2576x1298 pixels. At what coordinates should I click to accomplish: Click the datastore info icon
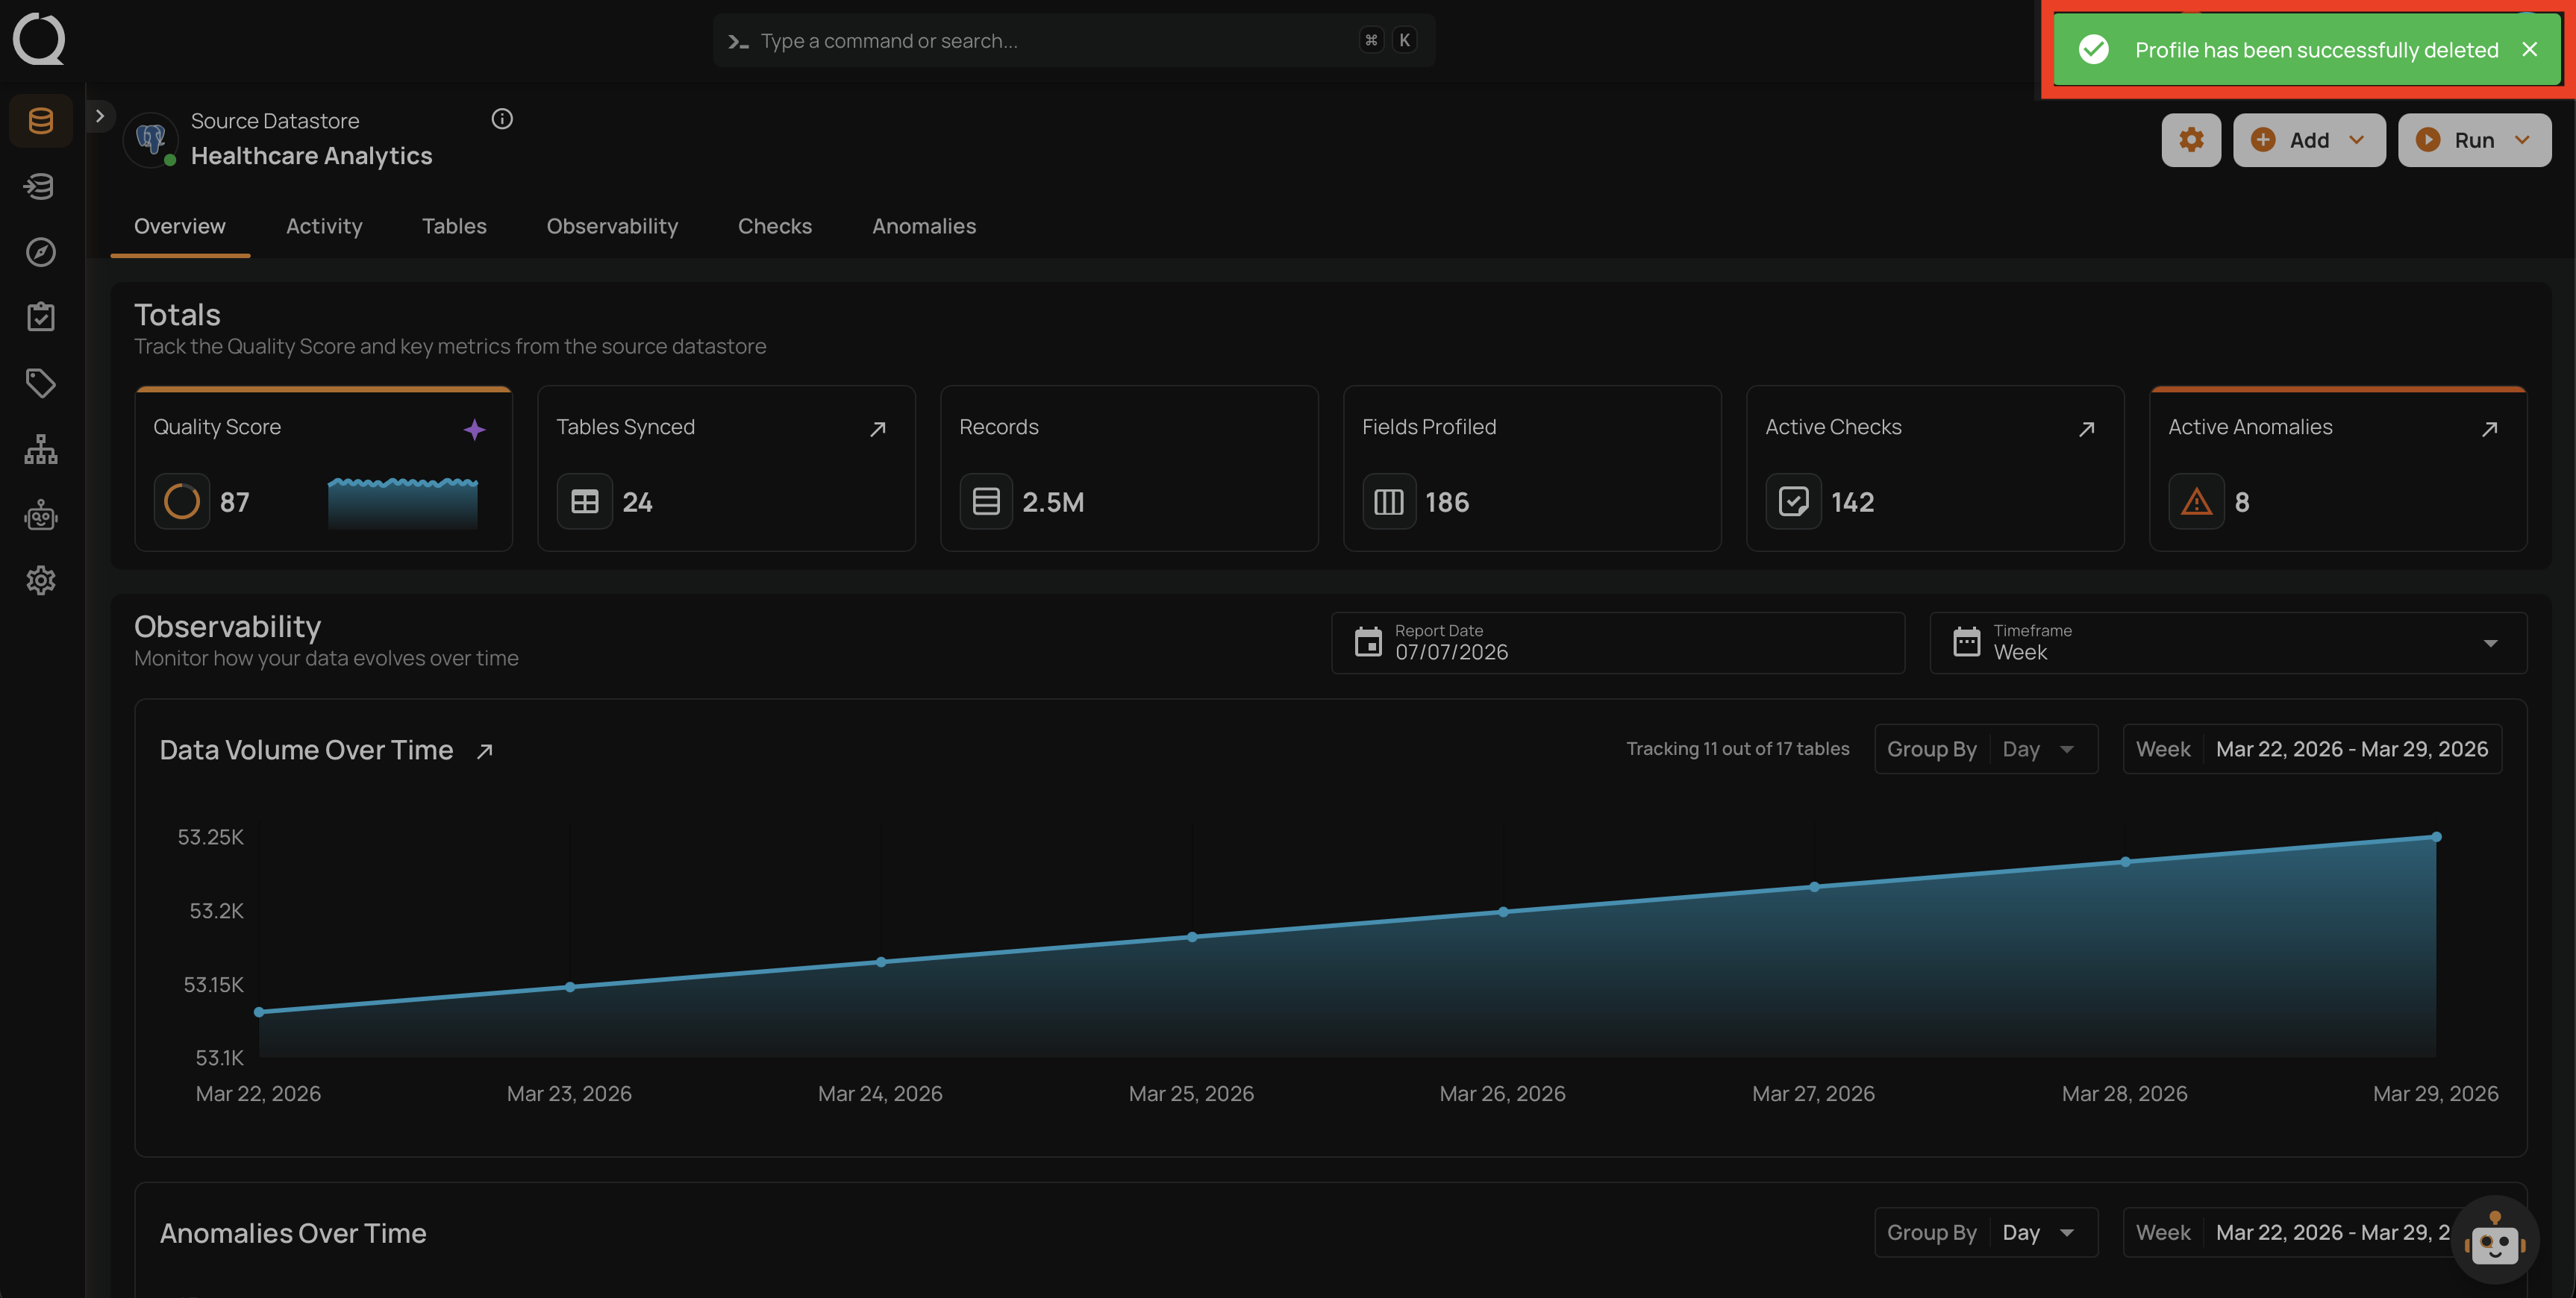[502, 119]
